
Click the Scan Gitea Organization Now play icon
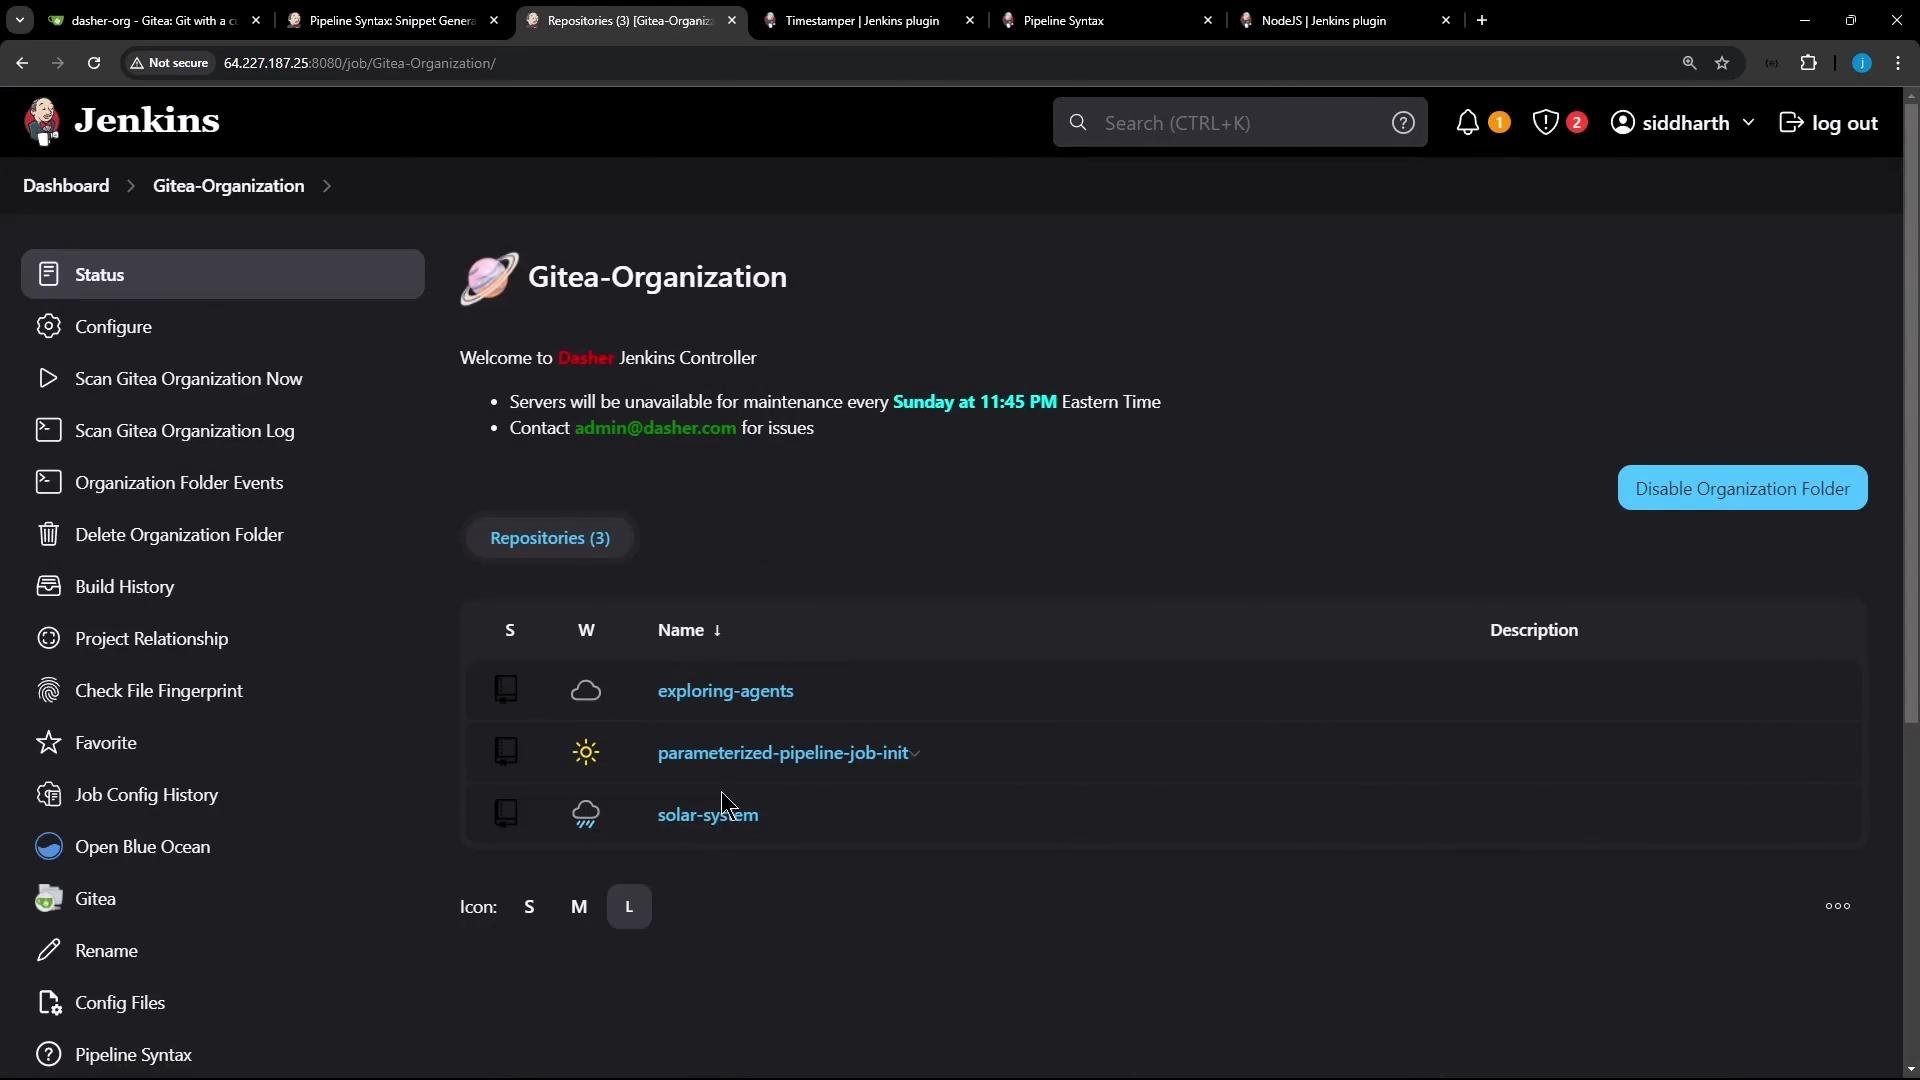pyautogui.click(x=48, y=378)
